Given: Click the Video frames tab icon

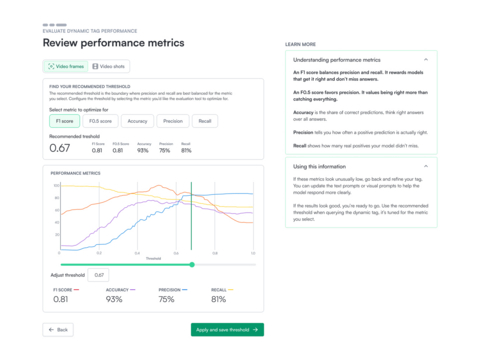Looking at the screenshot, I should click(x=51, y=66).
